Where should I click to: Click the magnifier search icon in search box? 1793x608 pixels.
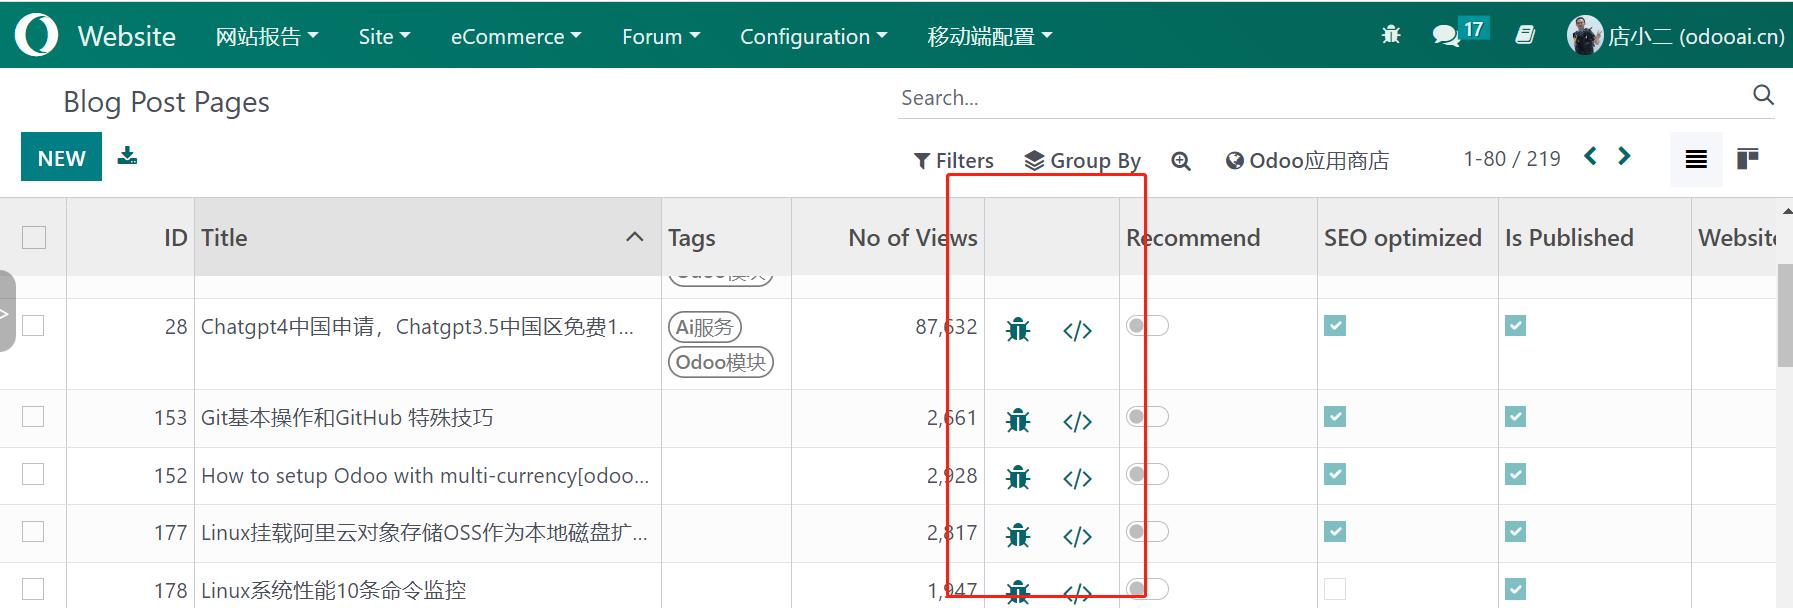click(1762, 95)
